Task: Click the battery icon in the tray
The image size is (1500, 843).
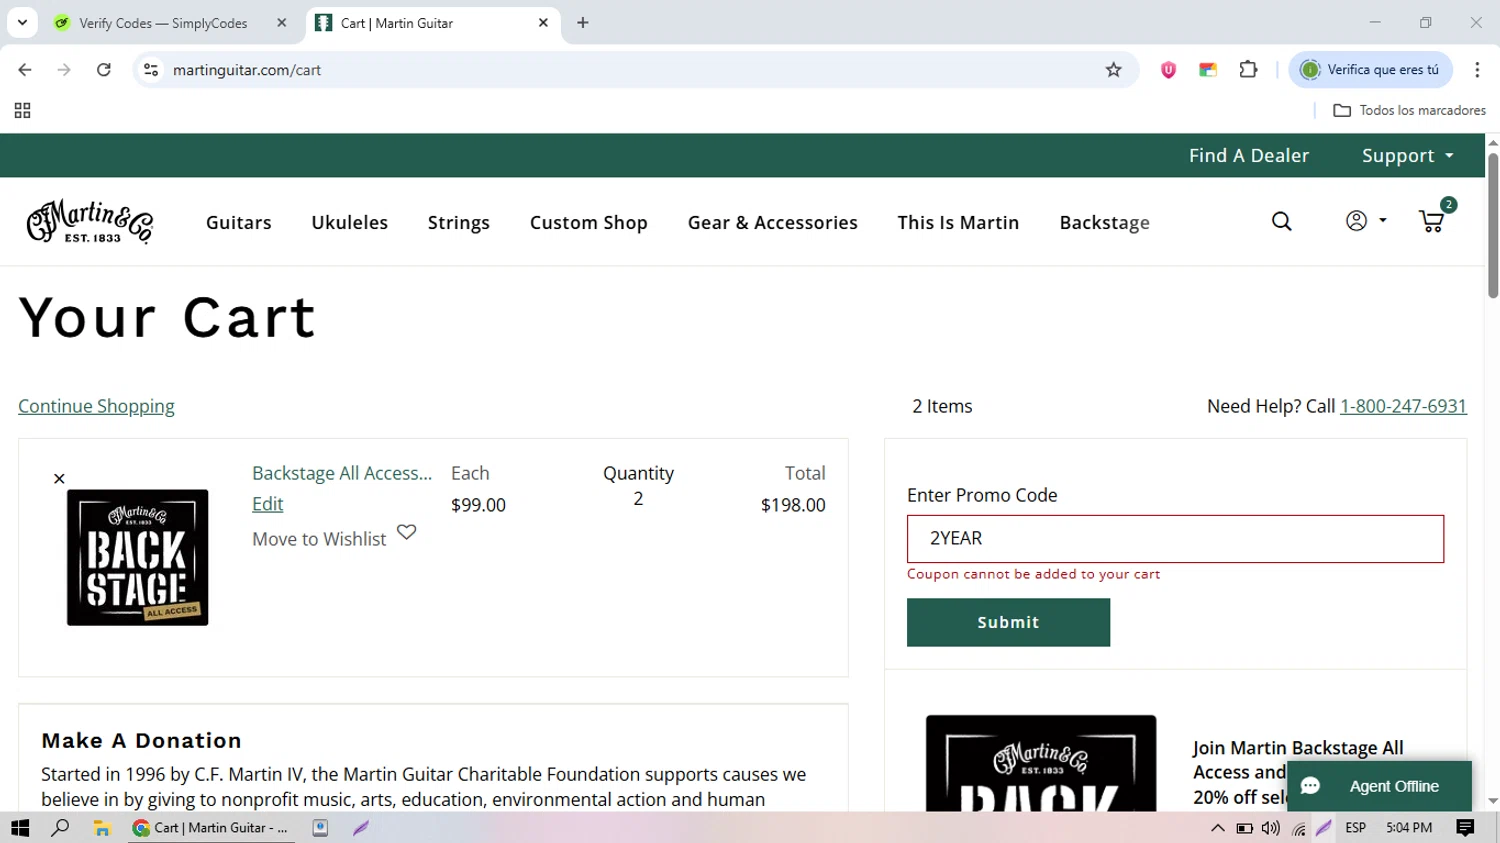Action: tap(1244, 828)
